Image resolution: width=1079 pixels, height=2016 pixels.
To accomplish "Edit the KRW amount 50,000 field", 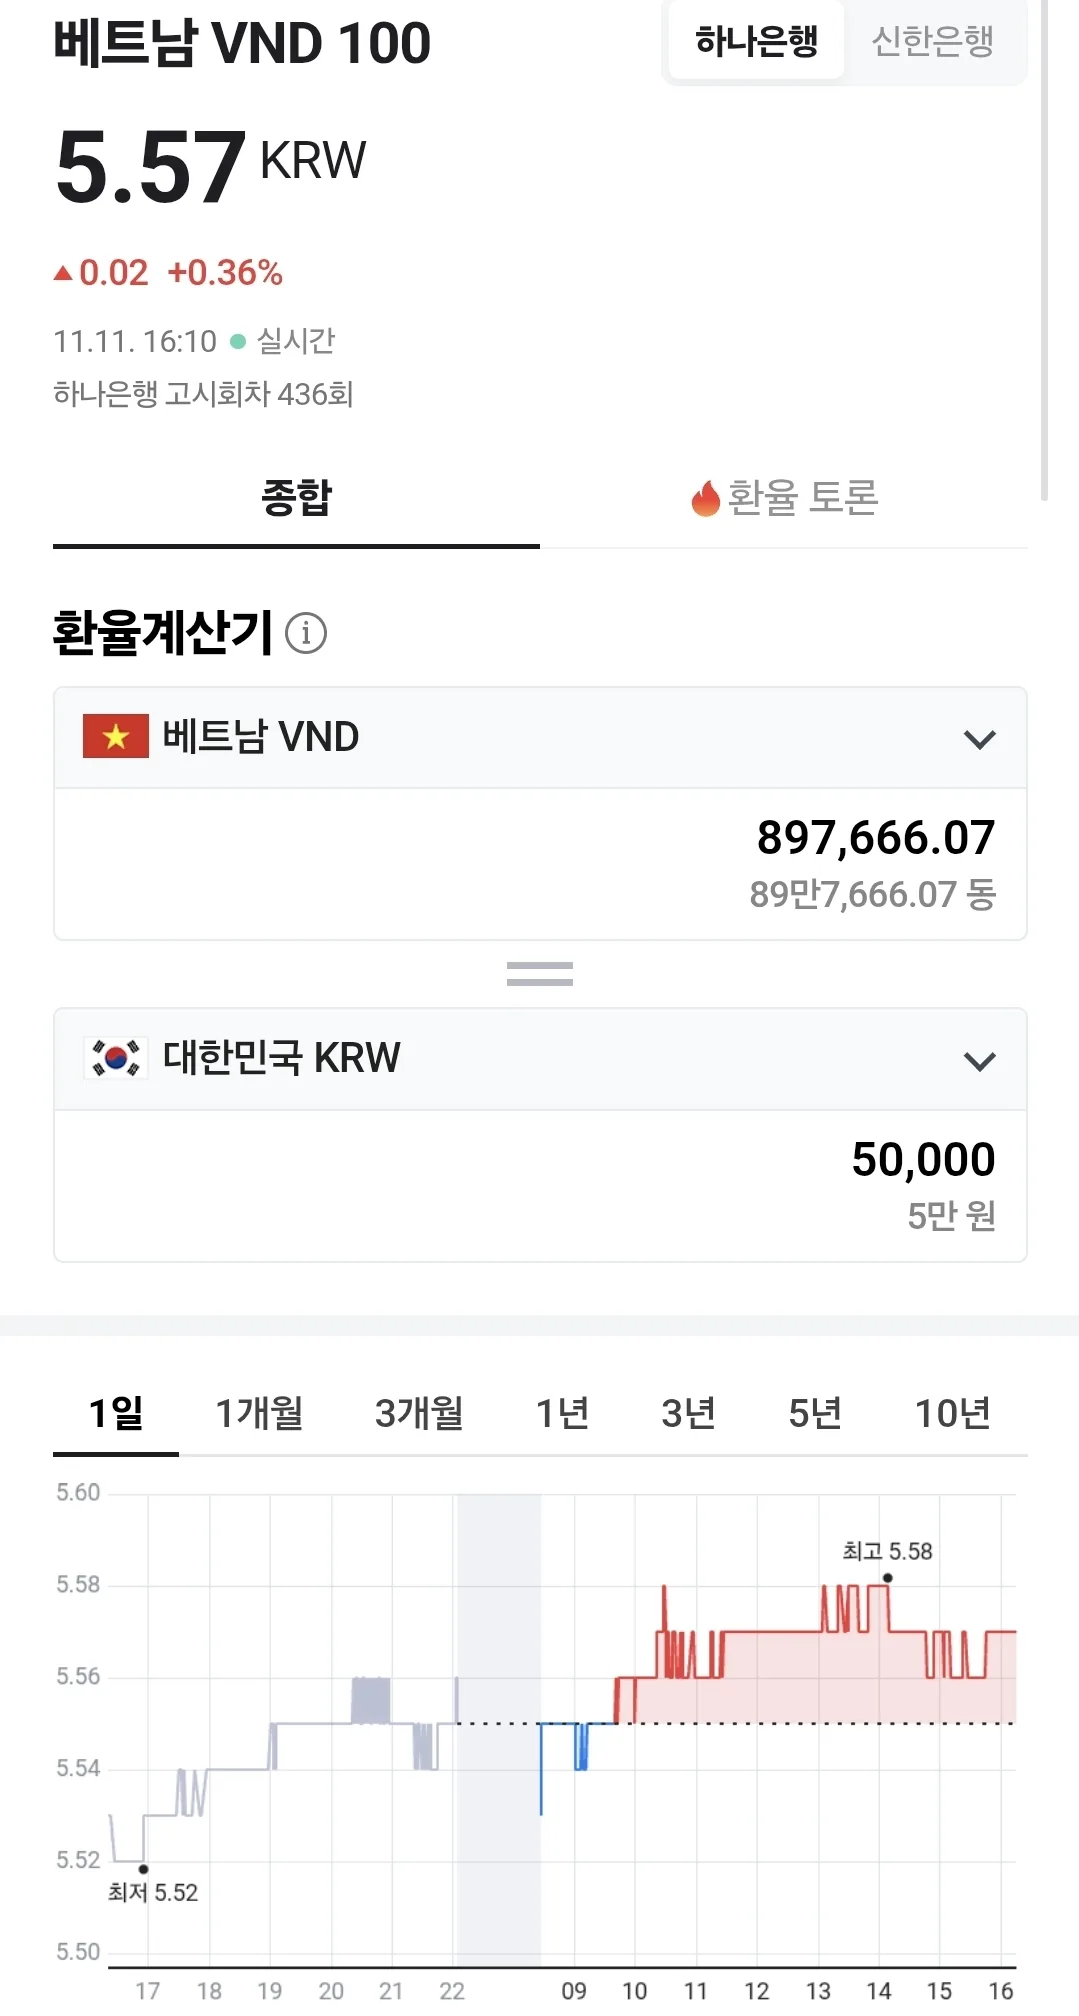I will click(x=540, y=1186).
